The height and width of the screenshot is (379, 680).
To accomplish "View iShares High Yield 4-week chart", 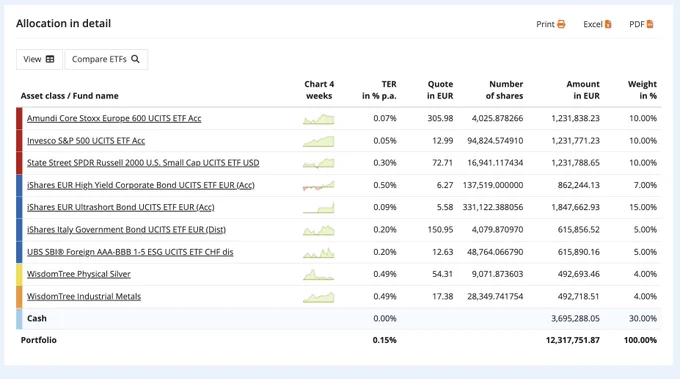I will click(319, 186).
